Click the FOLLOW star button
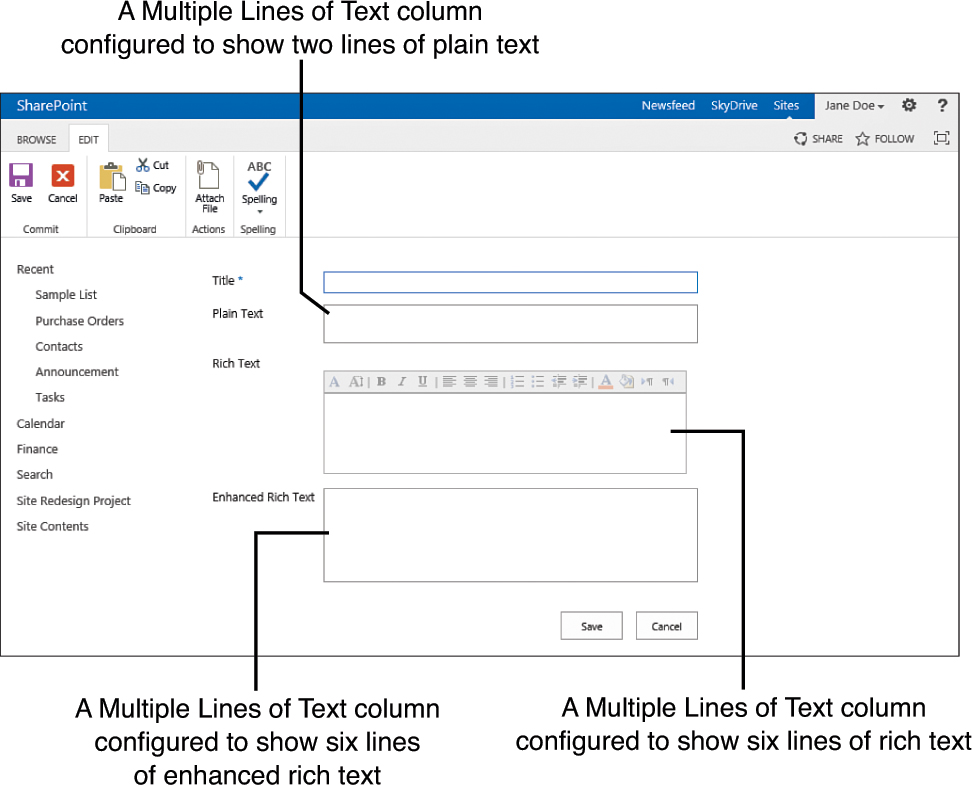 click(x=885, y=138)
